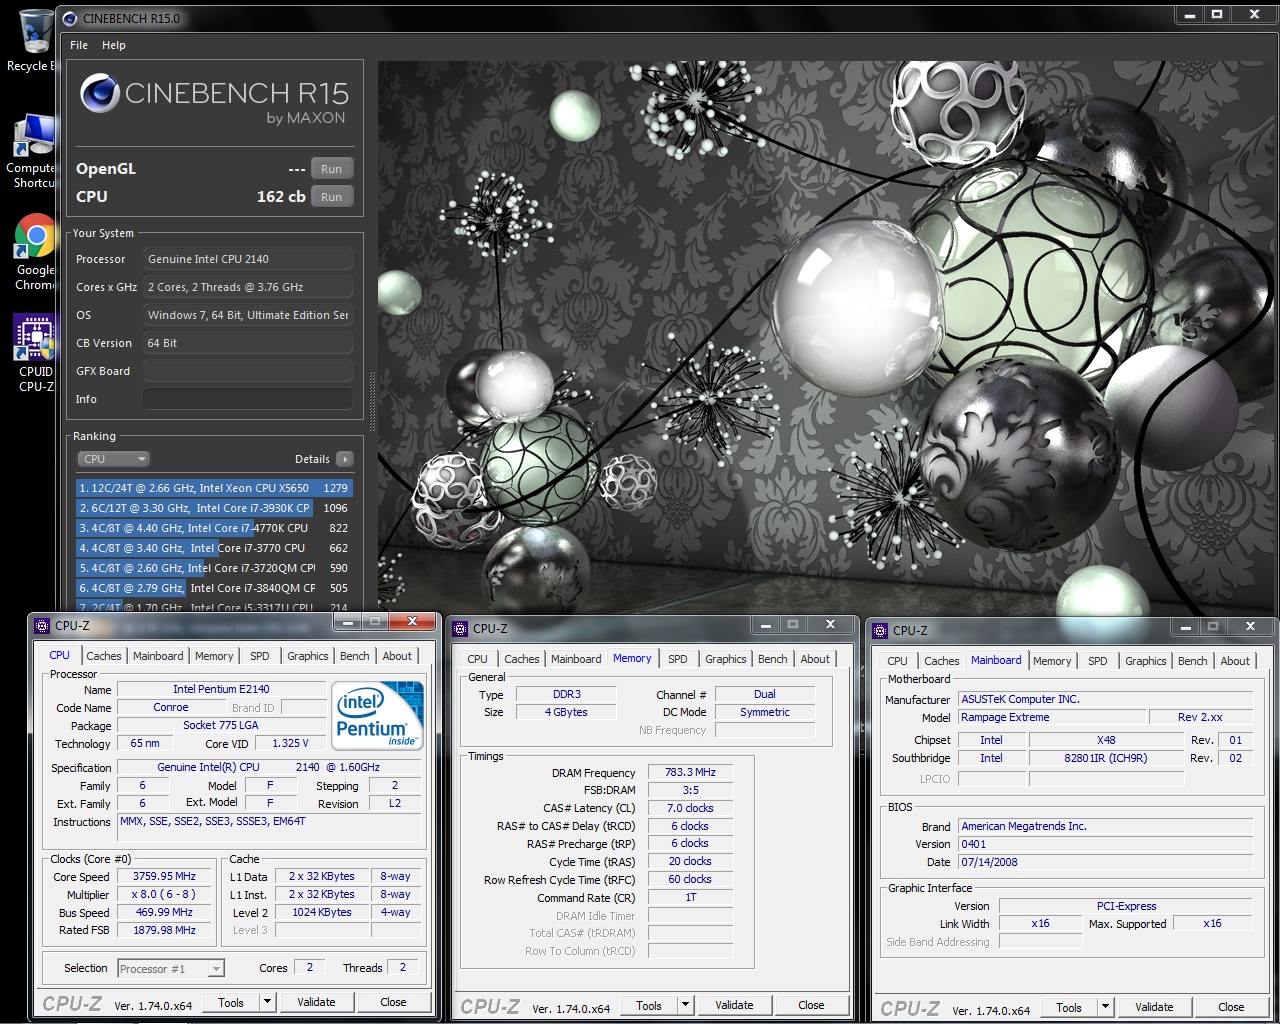The width and height of the screenshot is (1280, 1024).
Task: Click Close button in Mainboard window
Action: [1231, 1007]
